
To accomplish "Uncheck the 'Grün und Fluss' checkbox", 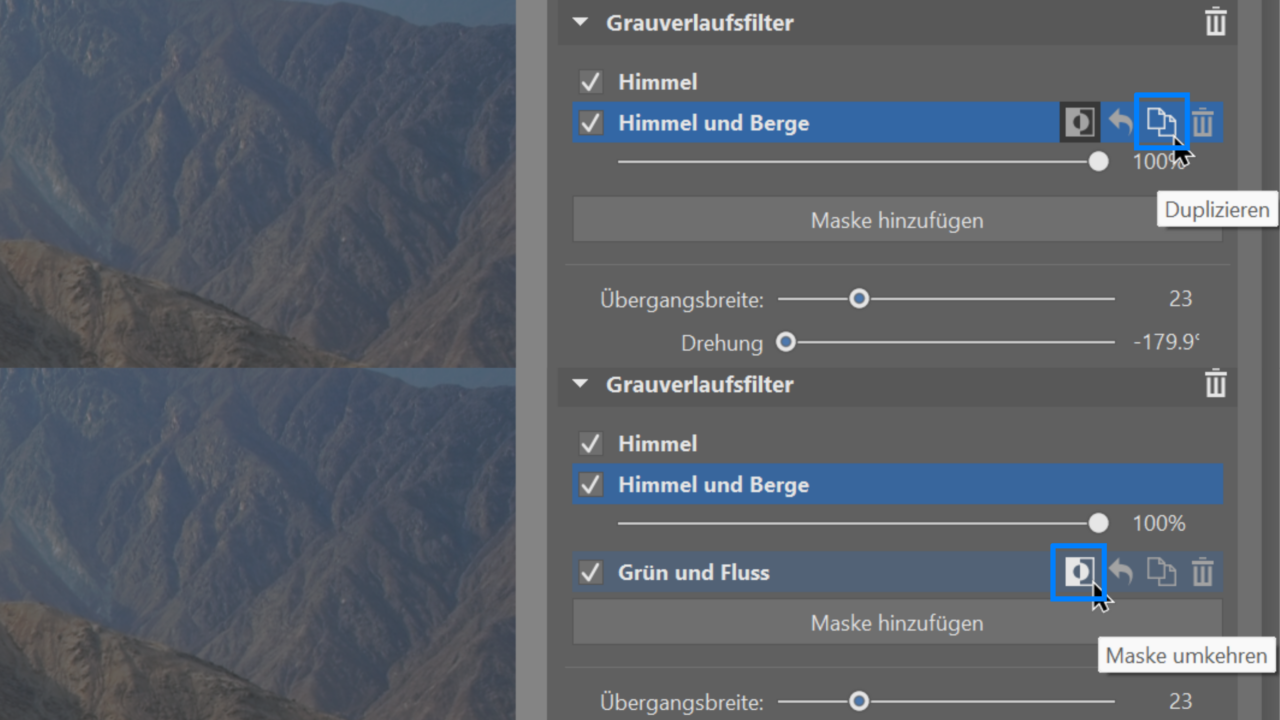I will [x=590, y=572].
